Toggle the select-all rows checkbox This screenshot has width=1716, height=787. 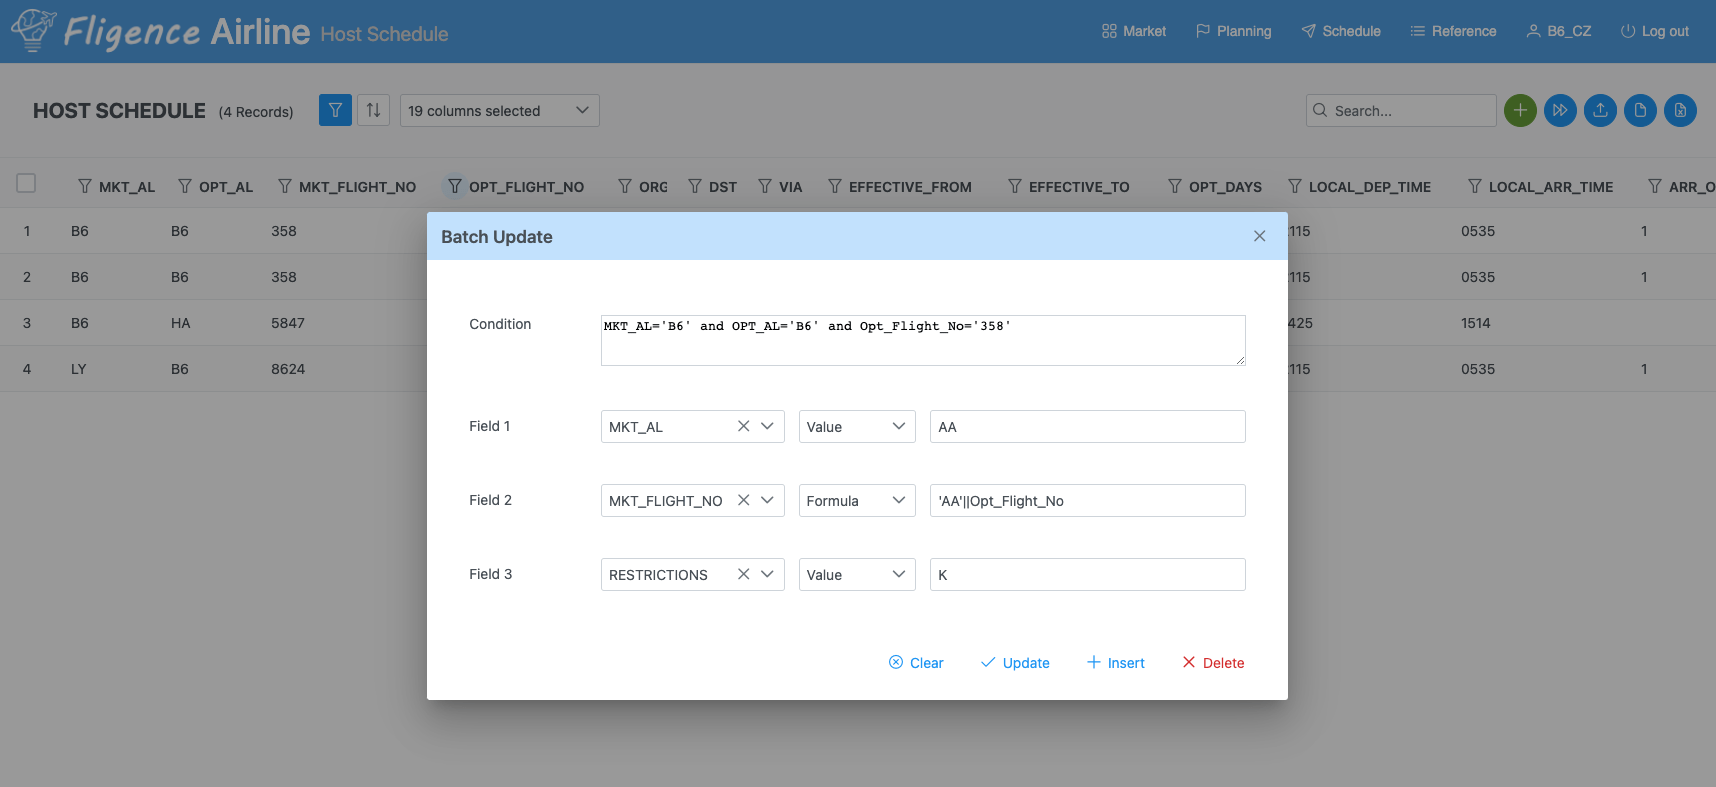tap(26, 183)
